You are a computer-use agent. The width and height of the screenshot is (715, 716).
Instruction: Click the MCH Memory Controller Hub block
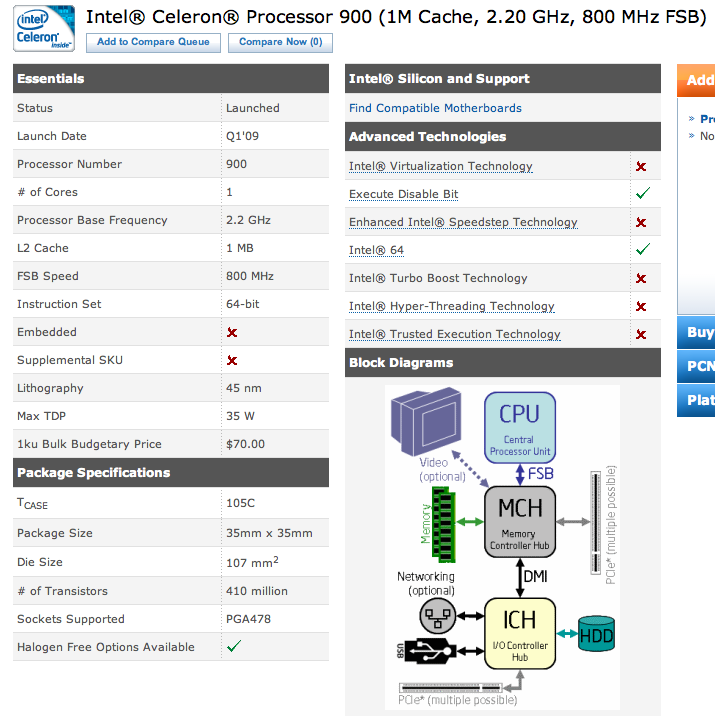(520, 521)
